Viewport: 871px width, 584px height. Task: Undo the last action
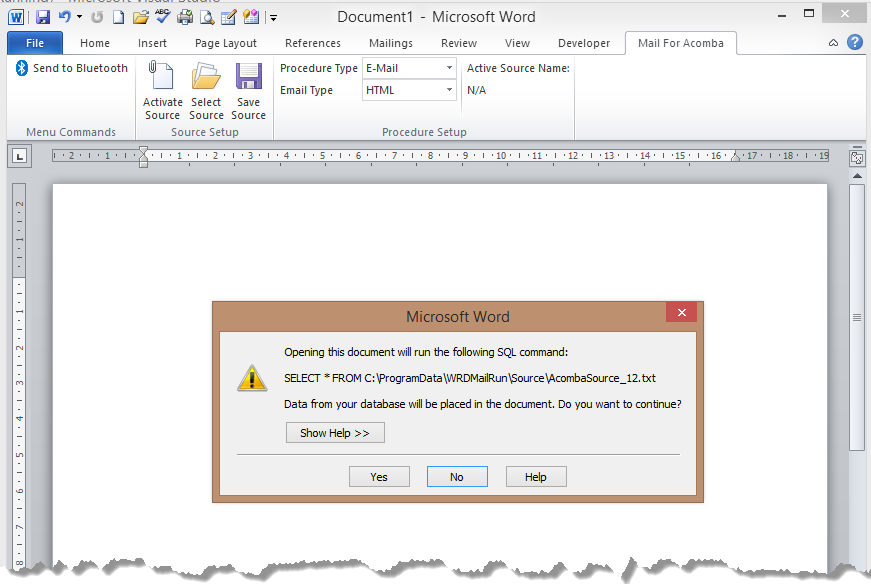pos(64,17)
